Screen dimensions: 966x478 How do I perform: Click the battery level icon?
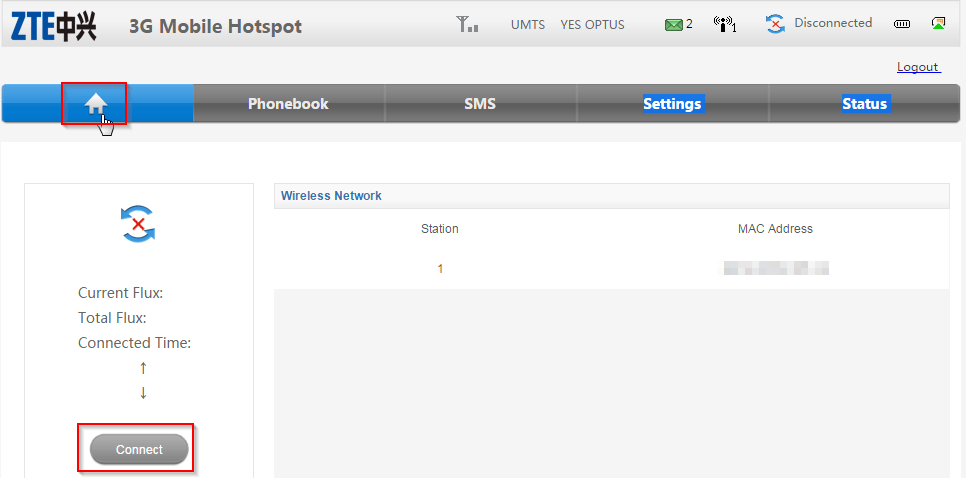[x=902, y=24]
